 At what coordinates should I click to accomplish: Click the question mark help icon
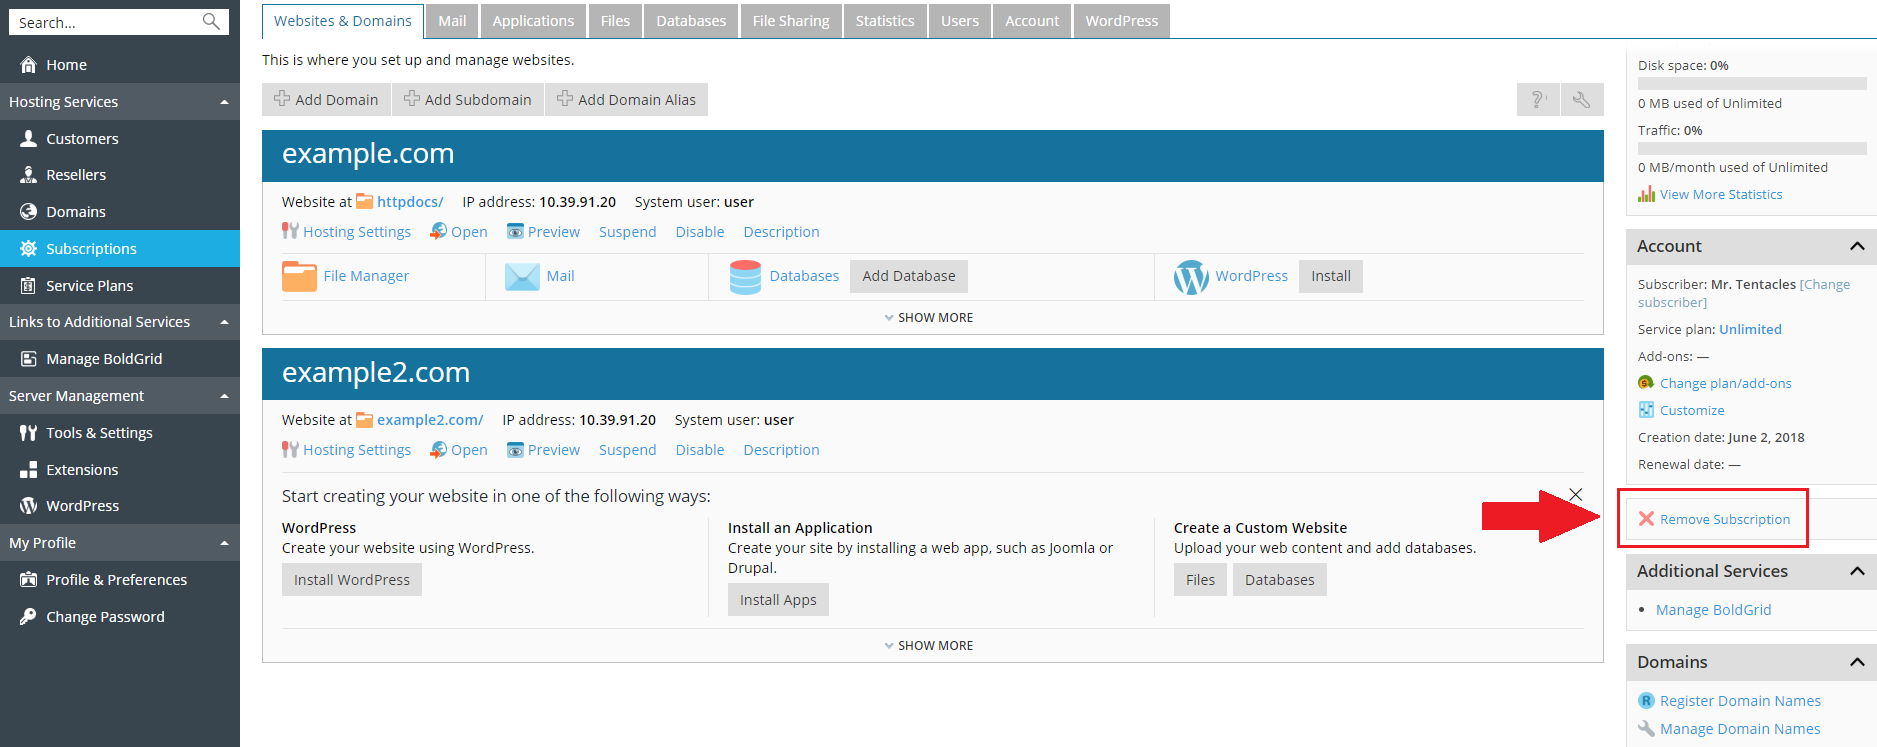click(1538, 100)
